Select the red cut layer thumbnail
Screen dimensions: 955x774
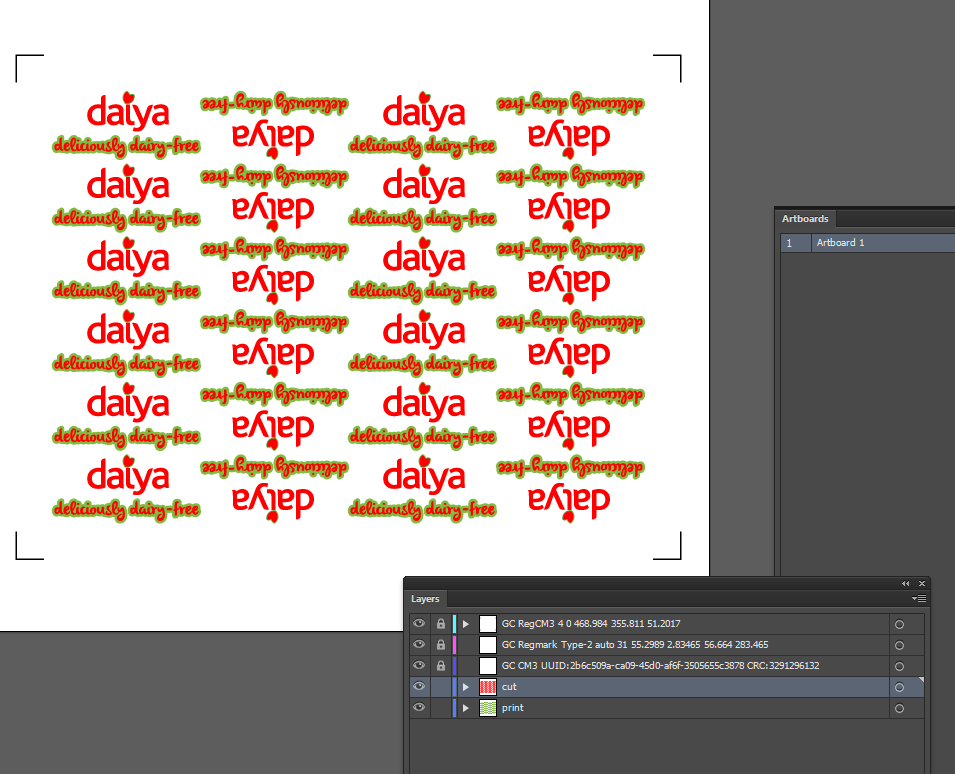[488, 687]
